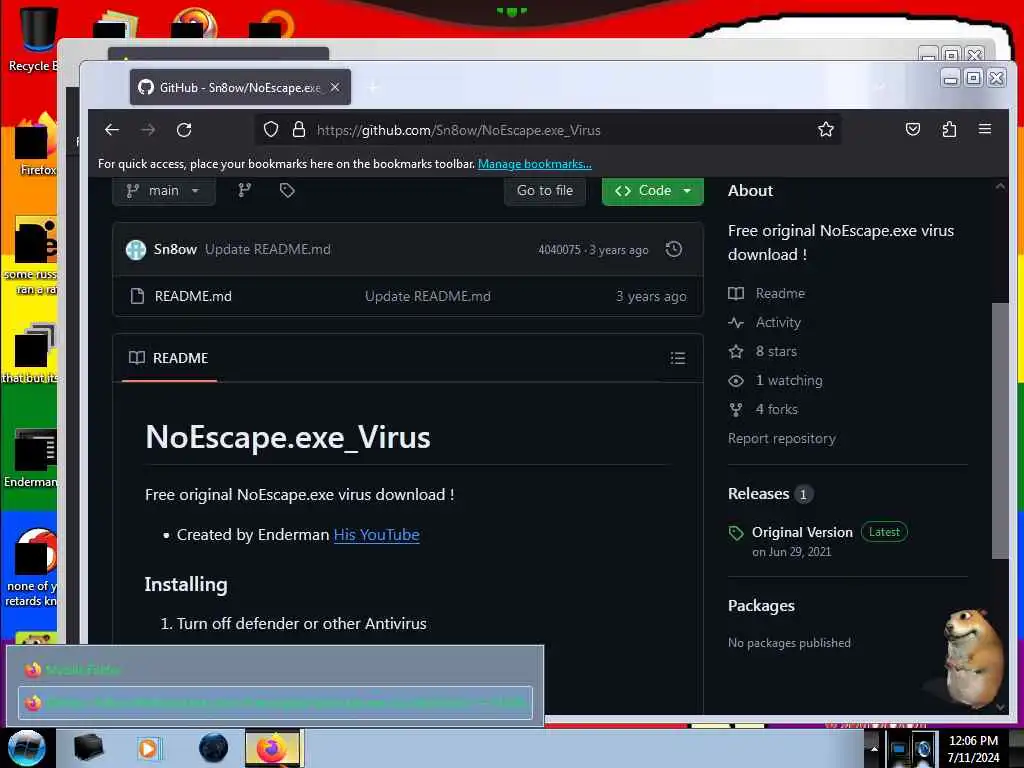Viewport: 1024px width, 768px height.
Task: Show hidden system tray icons
Action: (x=874, y=748)
